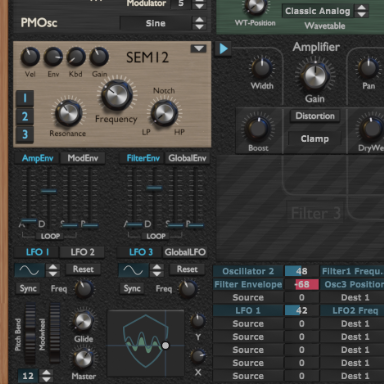Click the XY pad Y knob

click(x=198, y=321)
